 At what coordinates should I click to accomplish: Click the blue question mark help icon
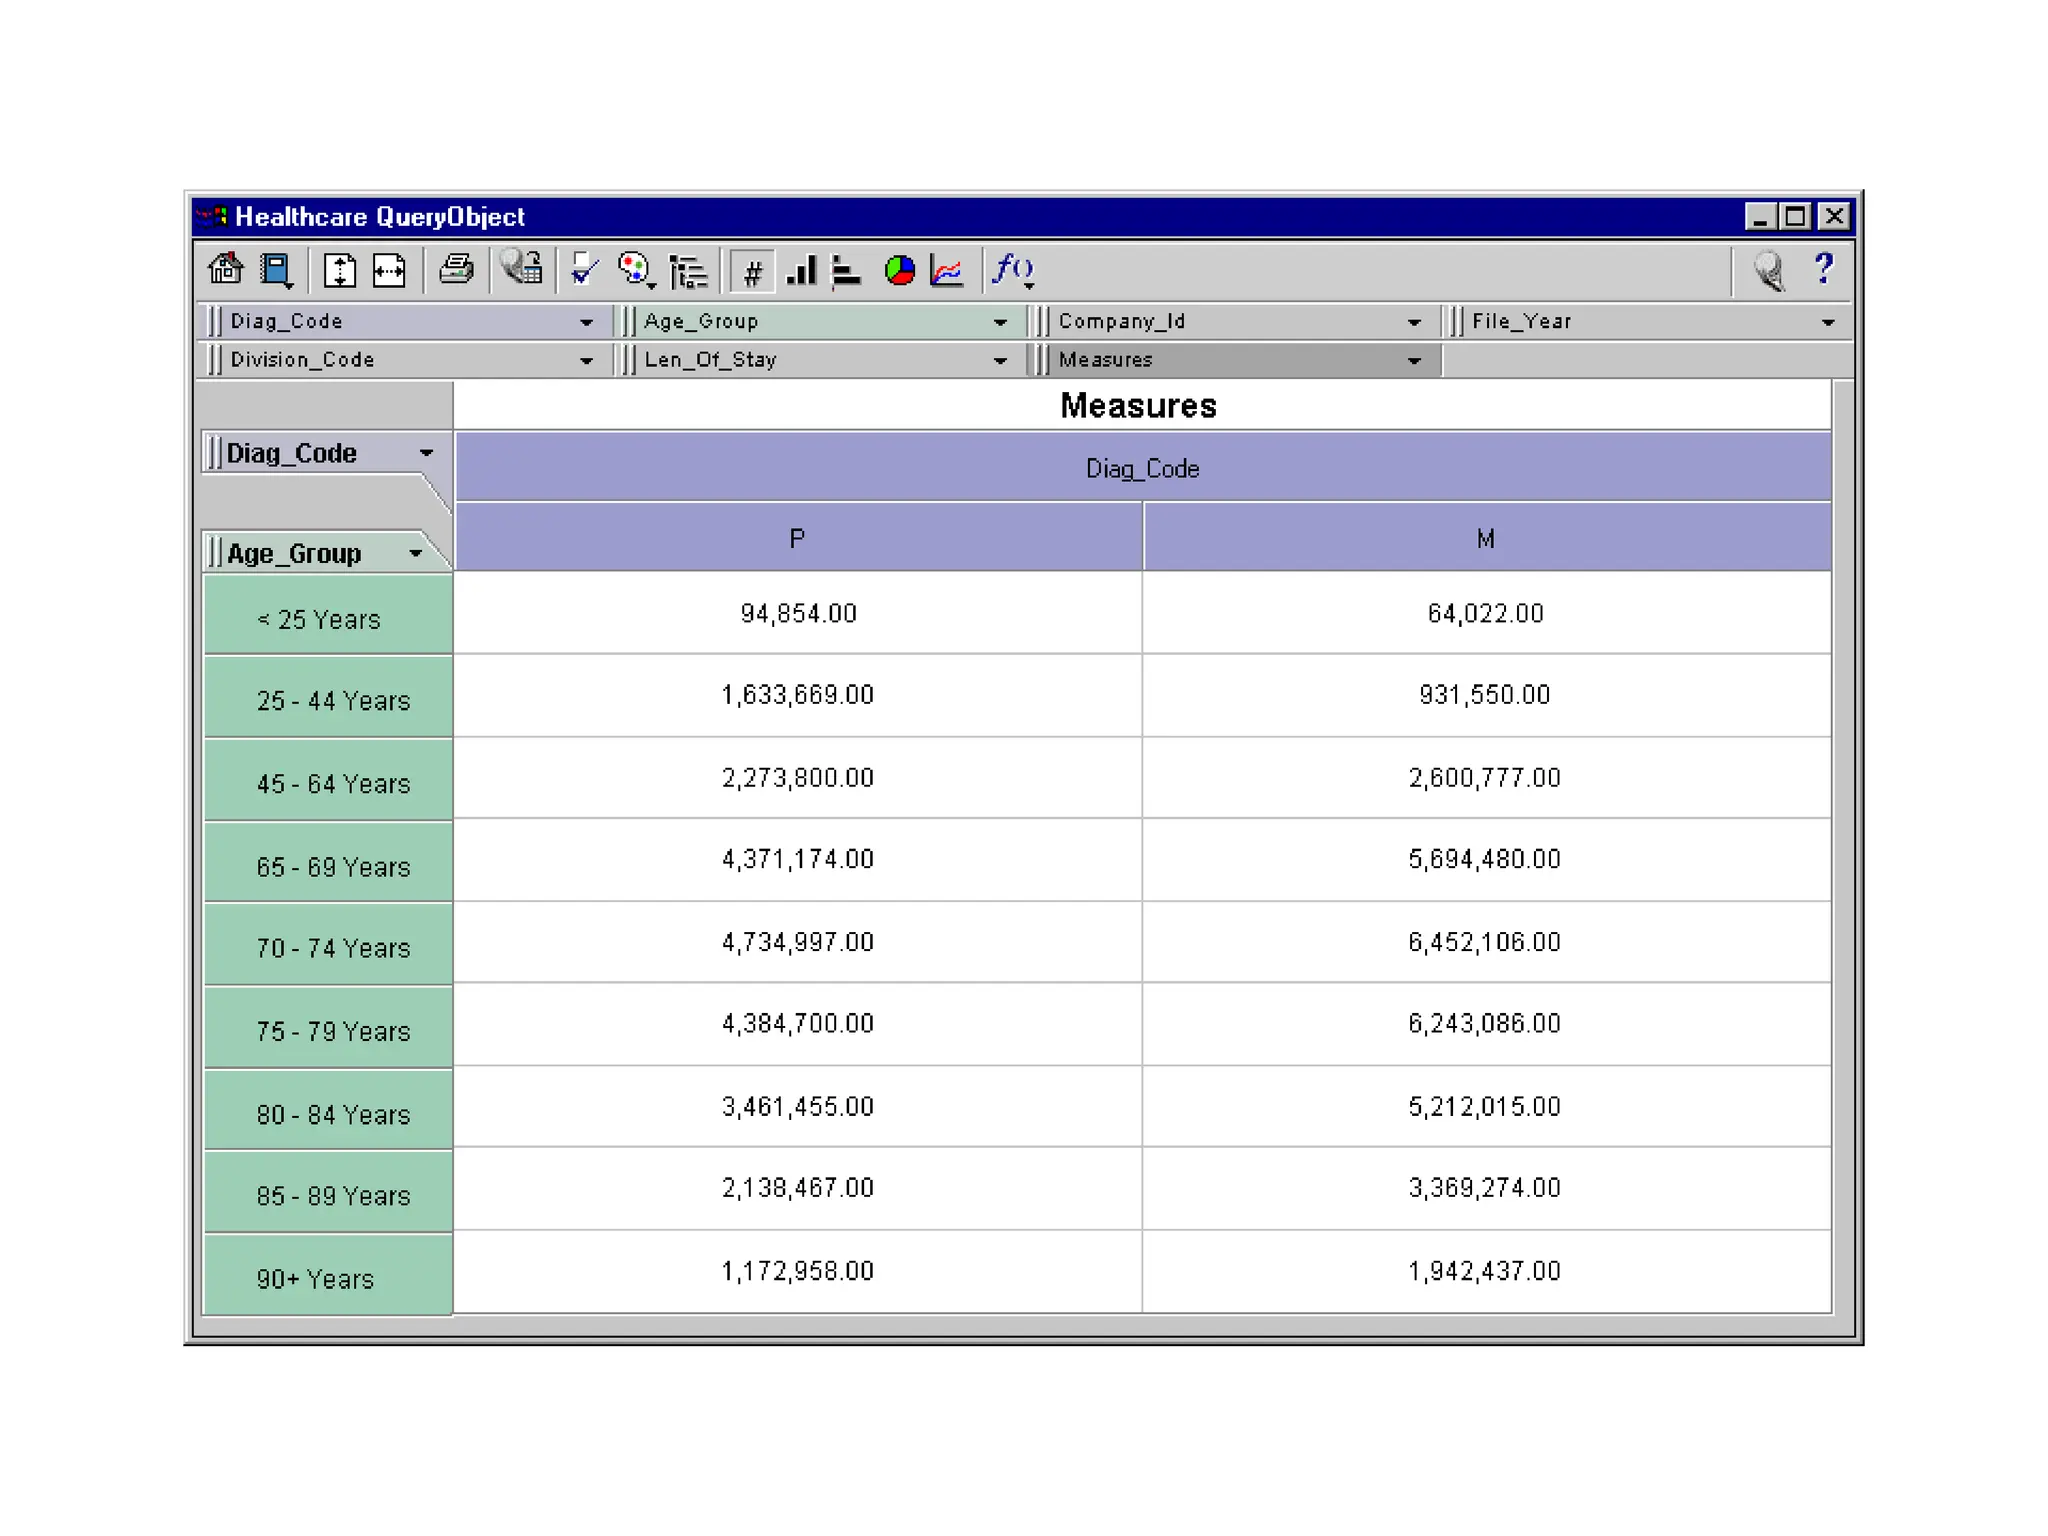pyautogui.click(x=1824, y=269)
